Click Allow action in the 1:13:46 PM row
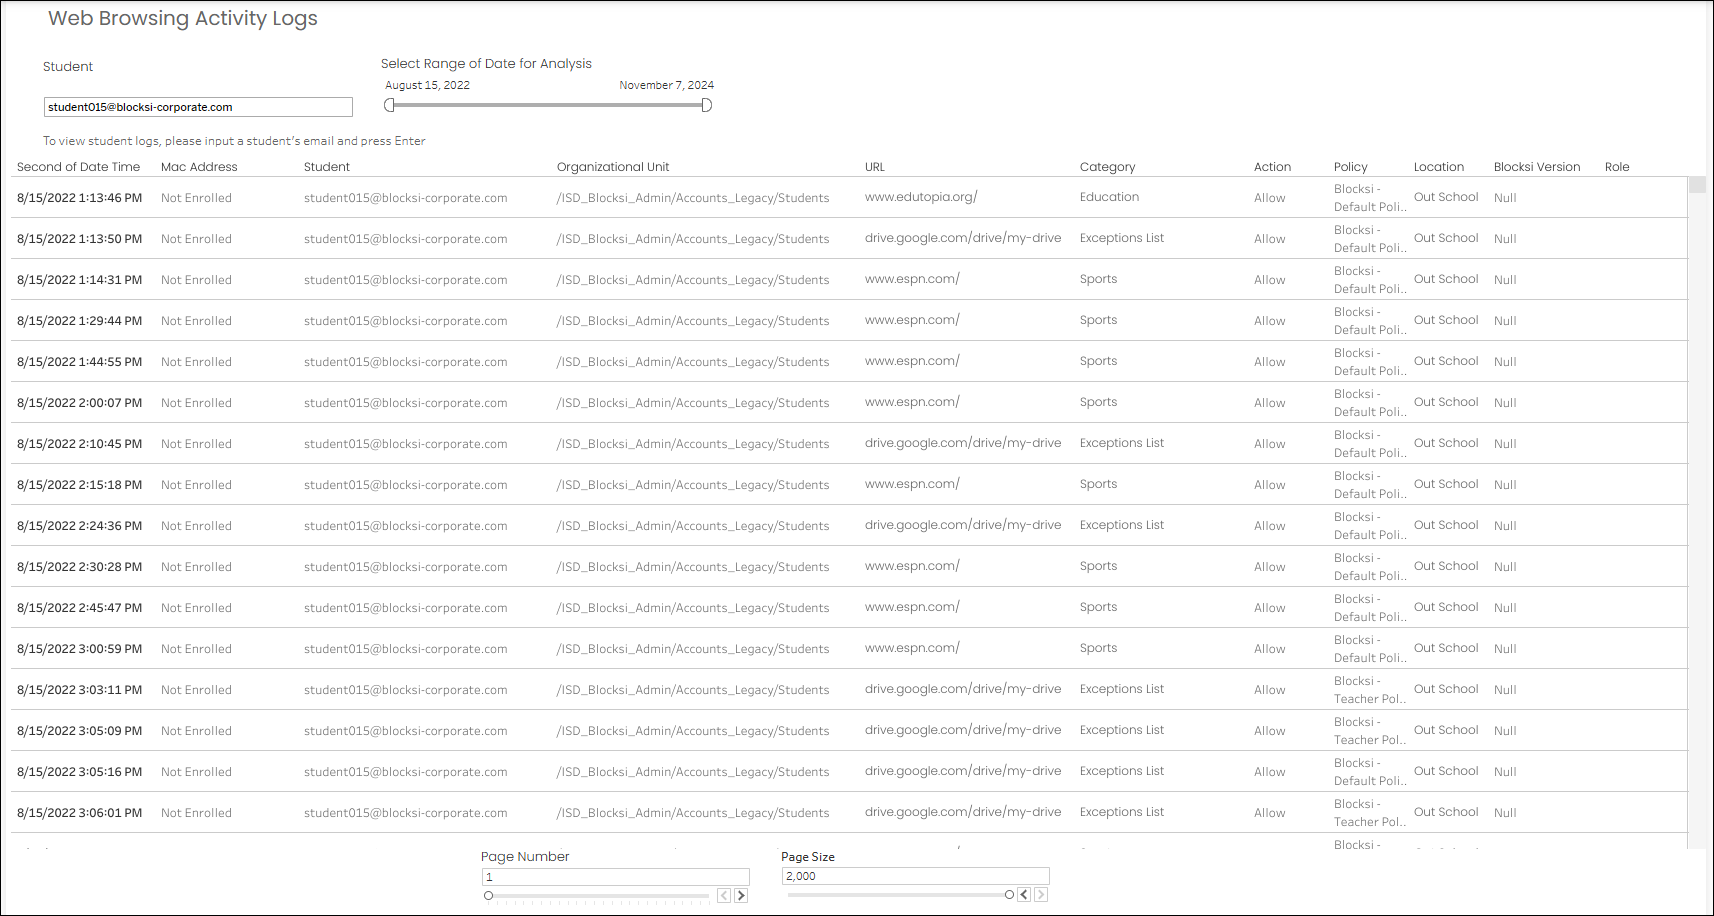The height and width of the screenshot is (916, 1714). coord(1269,198)
